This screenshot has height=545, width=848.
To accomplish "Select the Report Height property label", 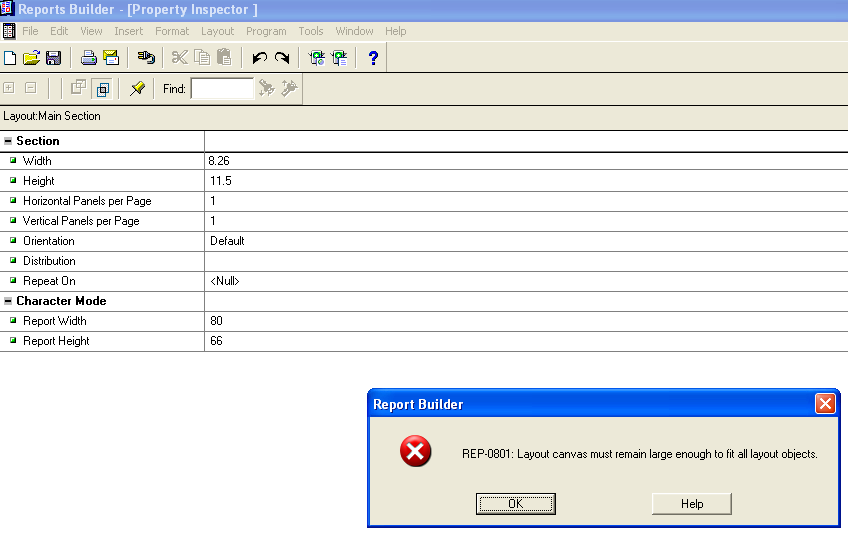I will click(56, 341).
